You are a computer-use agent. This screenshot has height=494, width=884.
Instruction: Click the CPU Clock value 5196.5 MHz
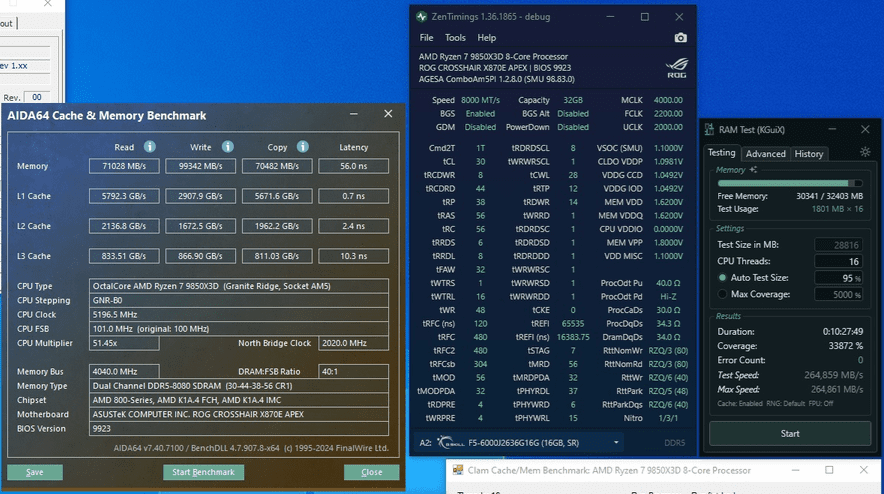tap(238, 314)
